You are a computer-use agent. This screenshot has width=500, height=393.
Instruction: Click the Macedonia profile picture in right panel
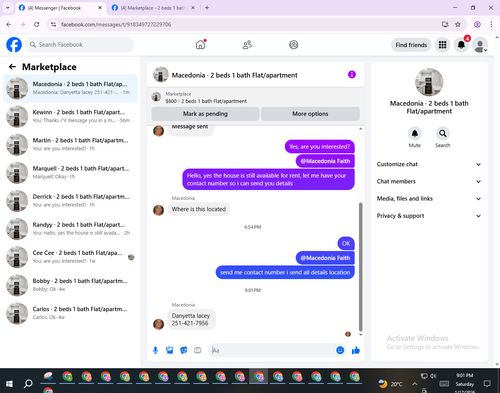pos(429,82)
